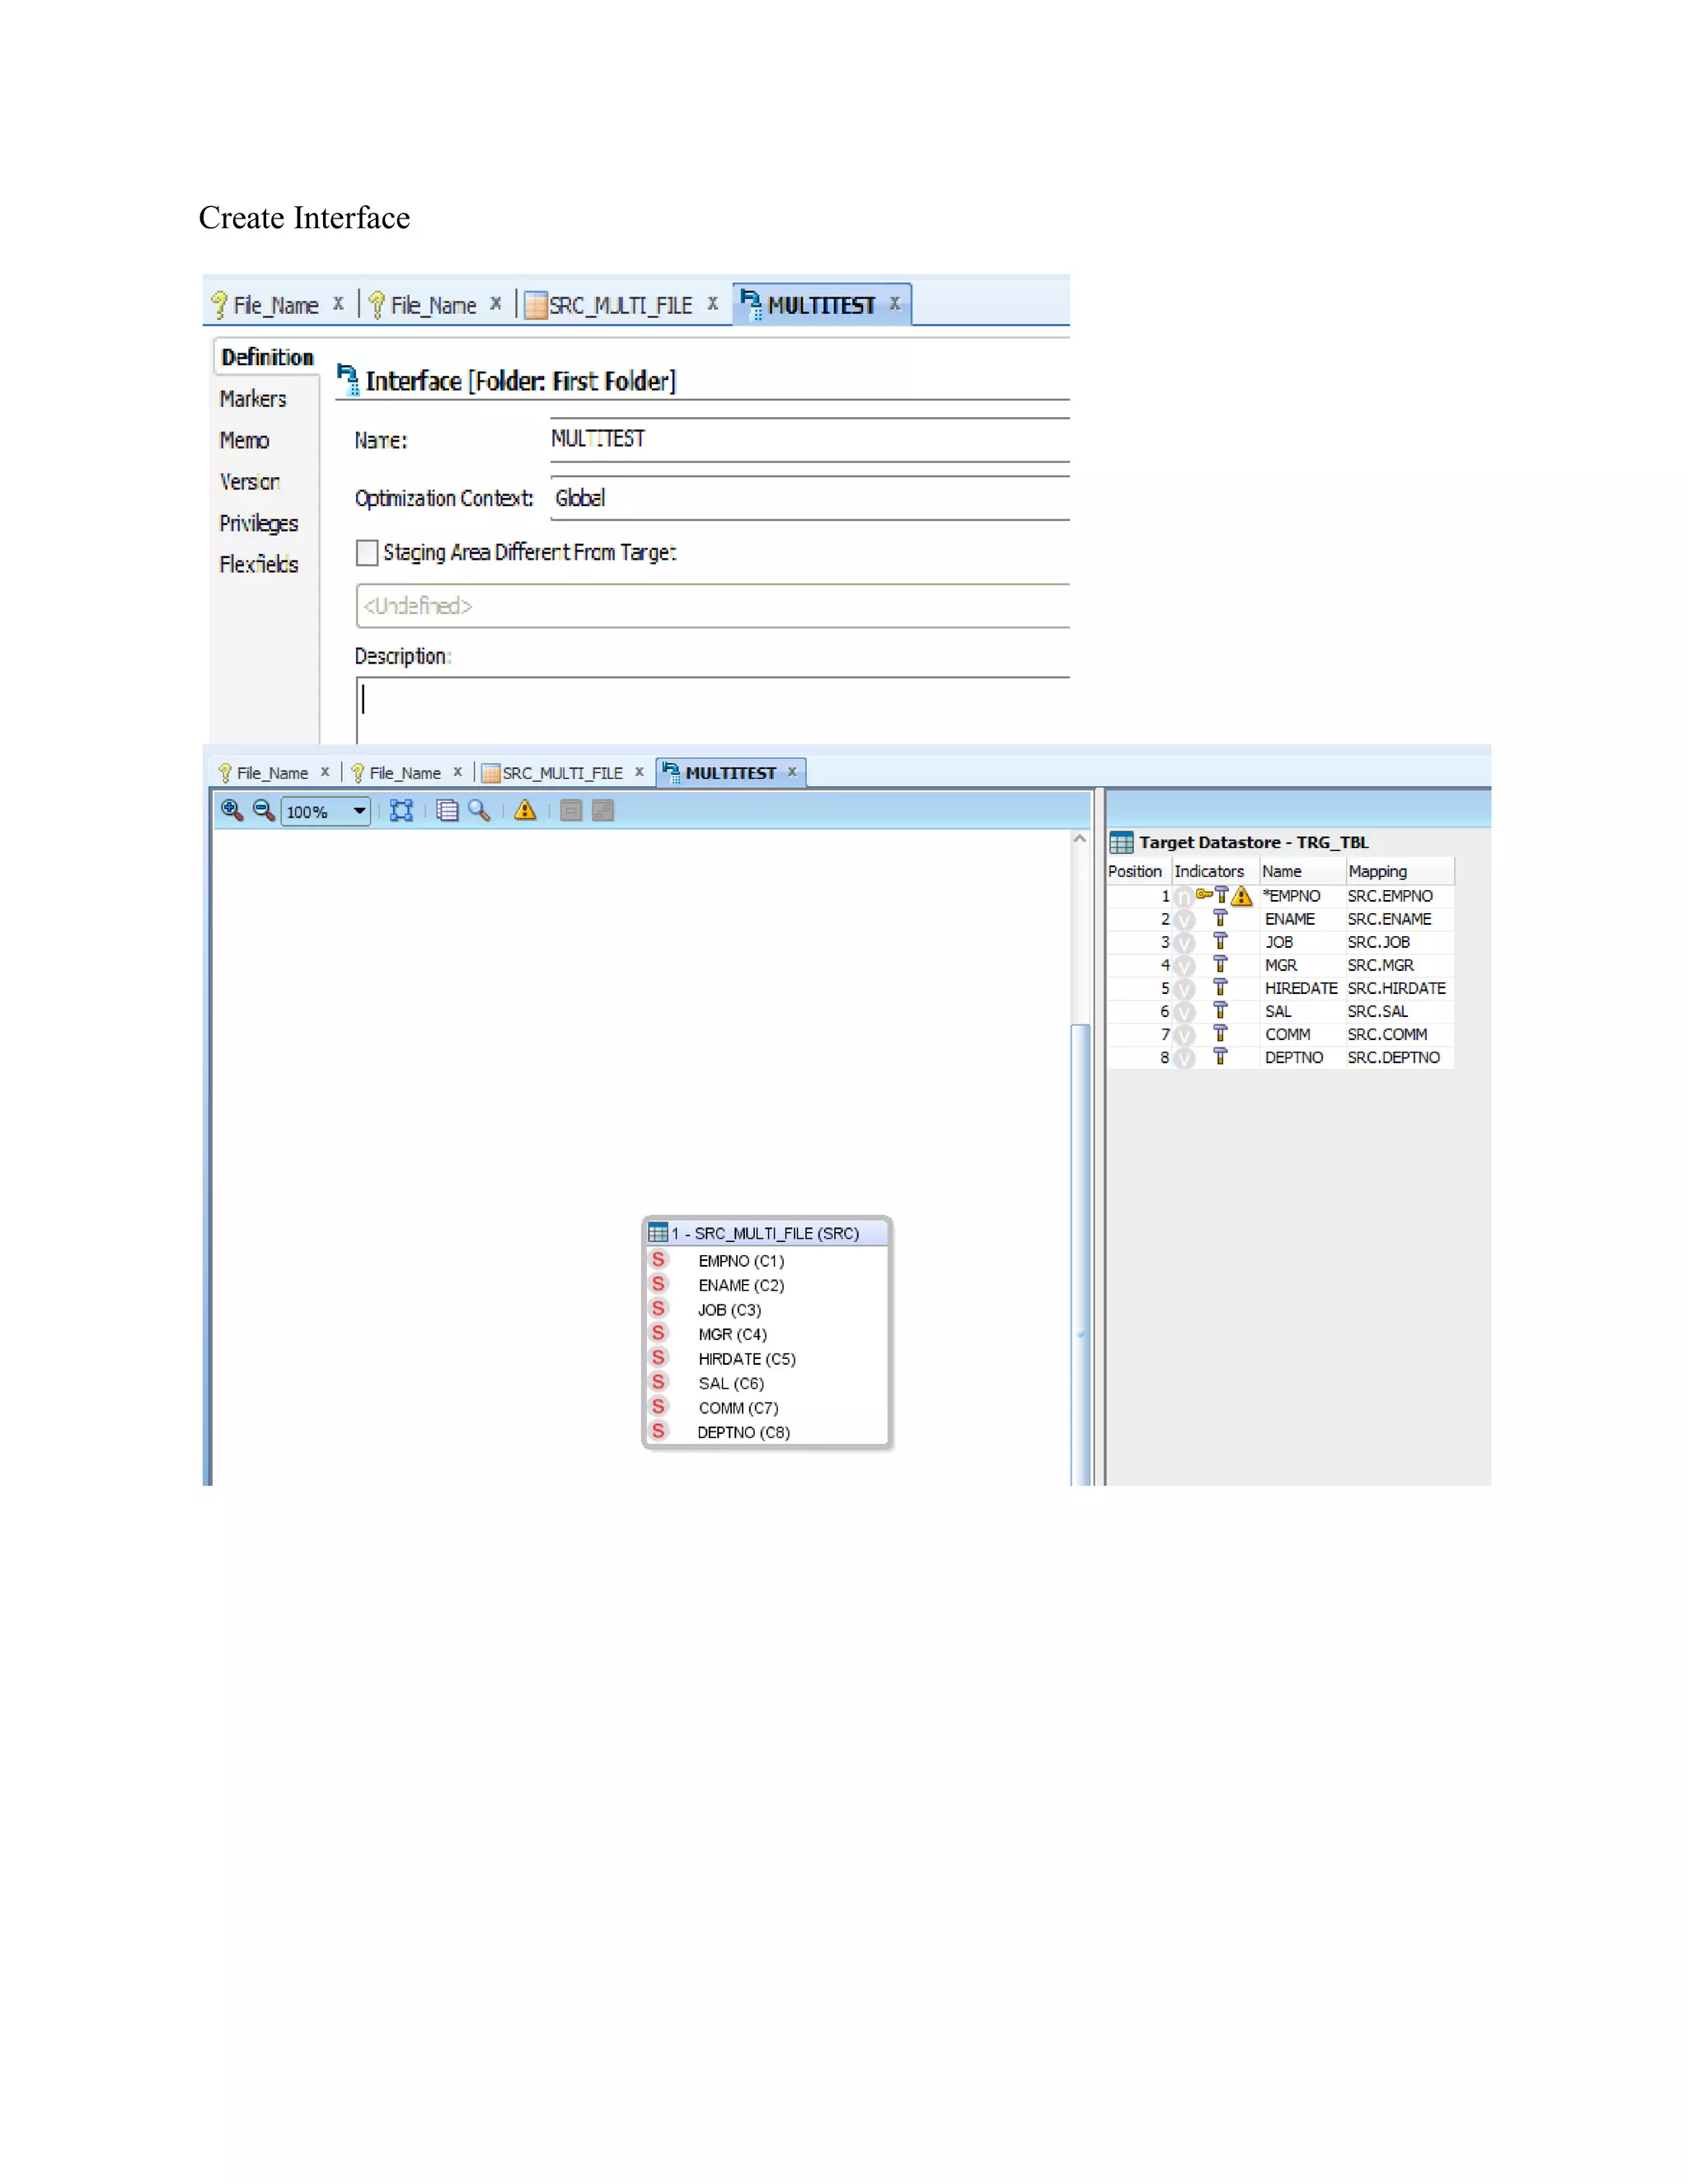Screen dimensions: 1688x2184
Task: Click the yellow warning errors toolbar icon
Action: click(525, 811)
